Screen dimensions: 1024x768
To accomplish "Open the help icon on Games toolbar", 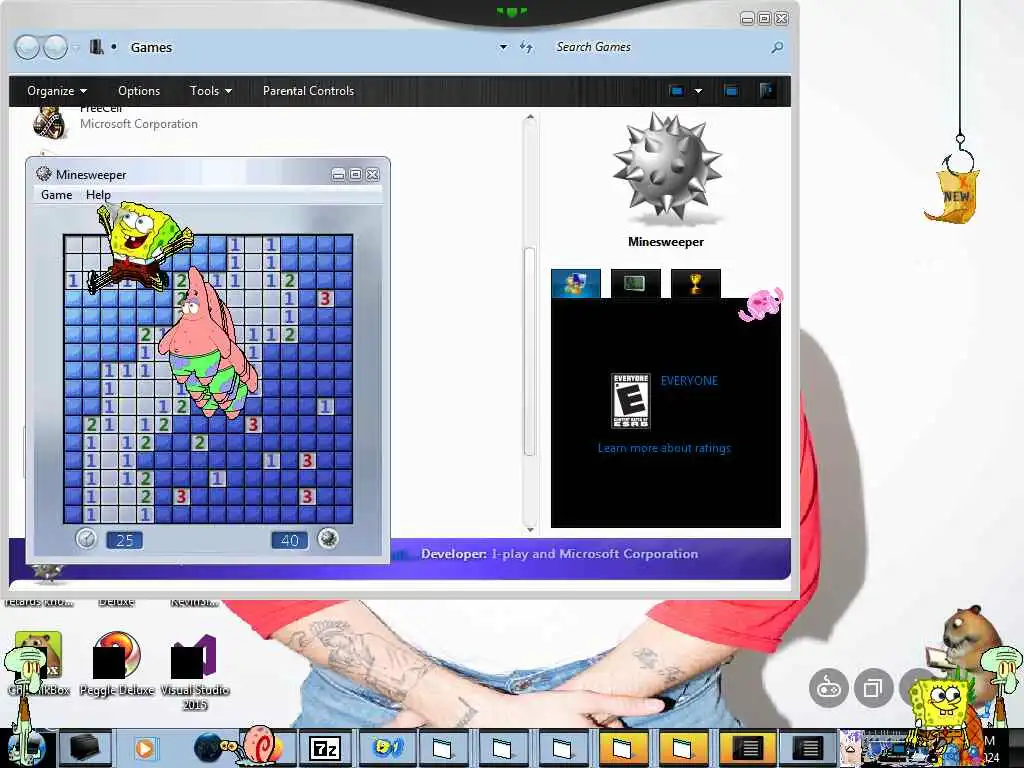I will pyautogui.click(x=767, y=91).
